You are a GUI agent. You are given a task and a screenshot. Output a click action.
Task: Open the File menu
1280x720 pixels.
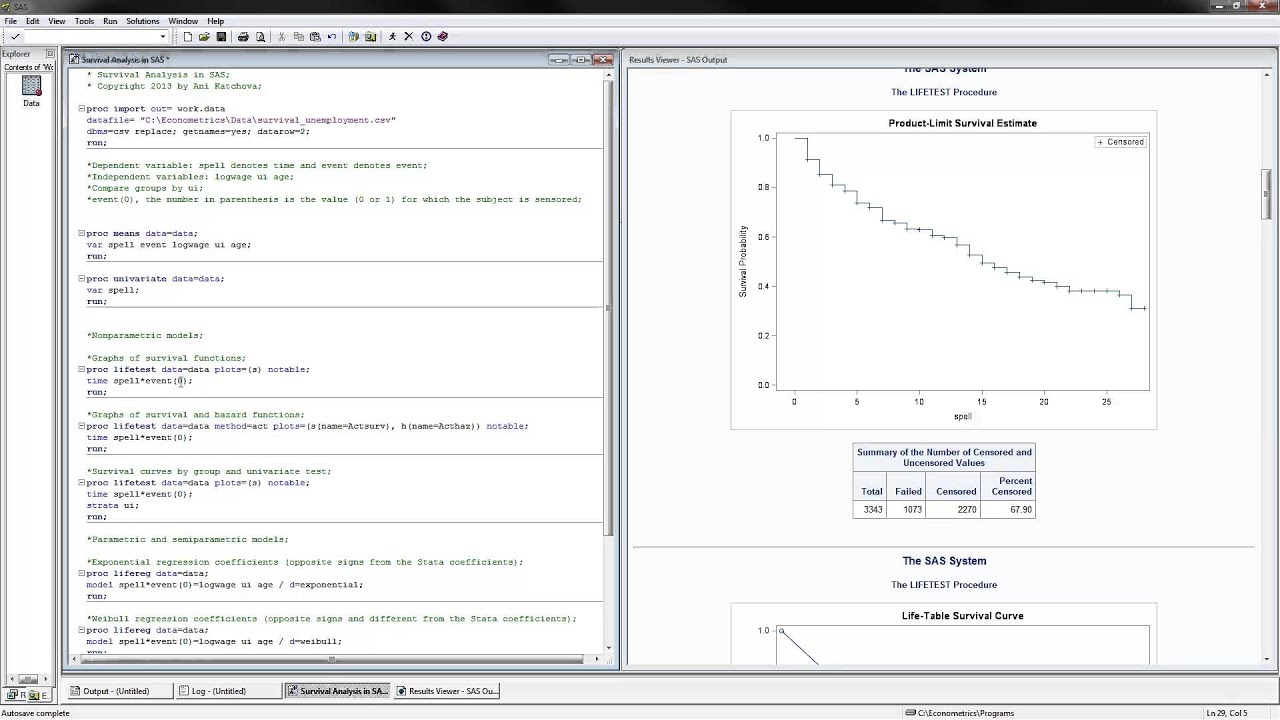tap(10, 21)
